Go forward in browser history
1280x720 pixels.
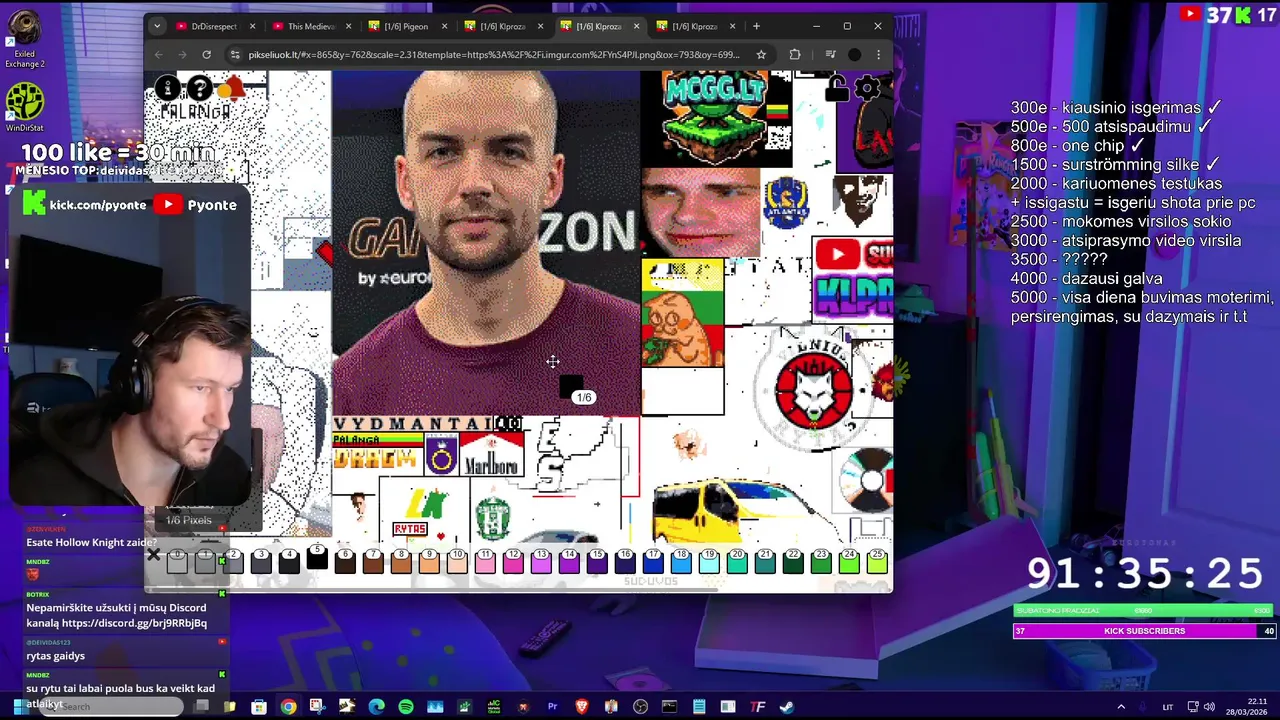[x=182, y=54]
